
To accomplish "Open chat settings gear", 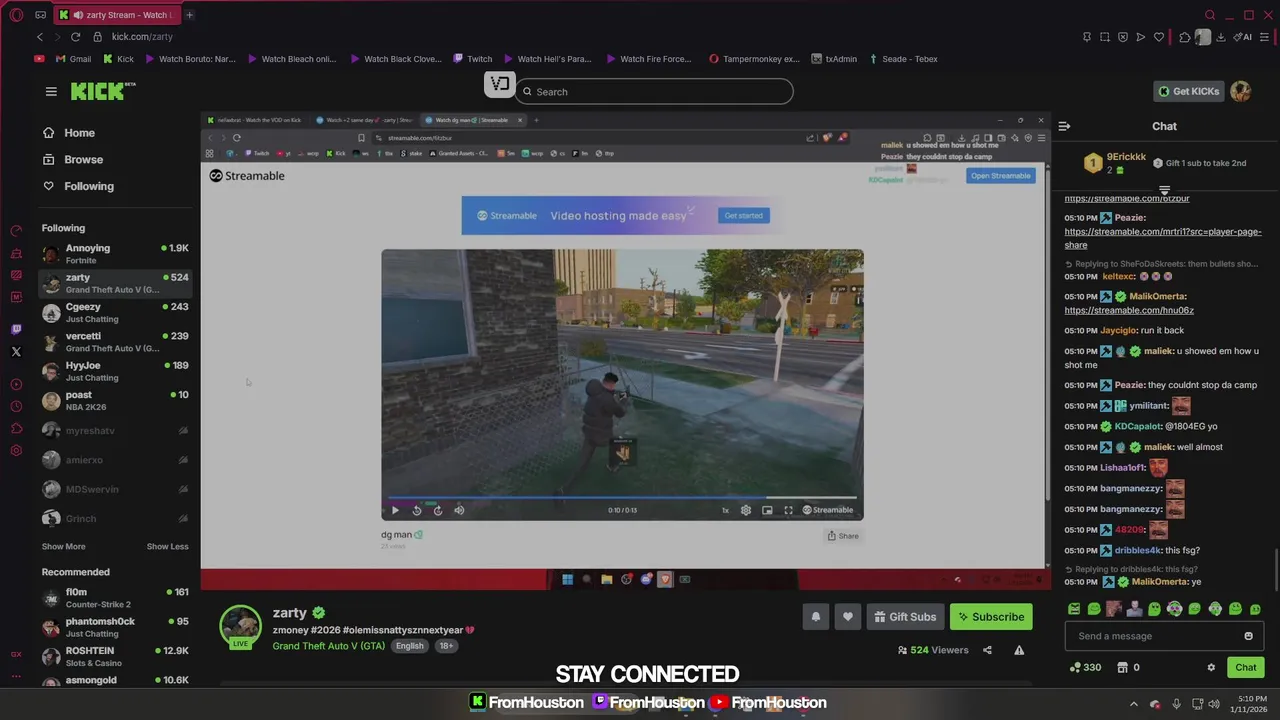I will coord(1211,668).
